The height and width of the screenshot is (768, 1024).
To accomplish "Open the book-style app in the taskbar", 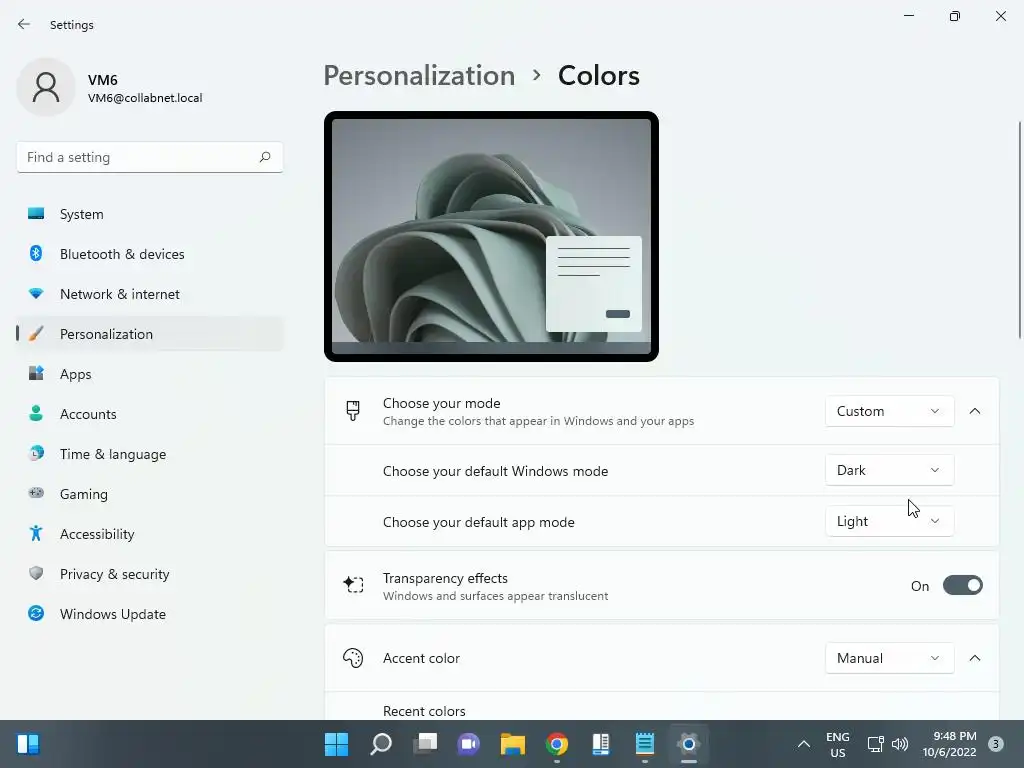I will [x=601, y=744].
